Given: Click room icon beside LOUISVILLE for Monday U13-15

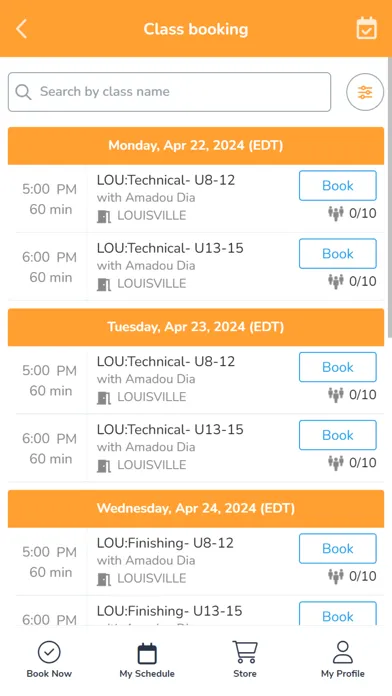Looking at the screenshot, I should click(104, 284).
